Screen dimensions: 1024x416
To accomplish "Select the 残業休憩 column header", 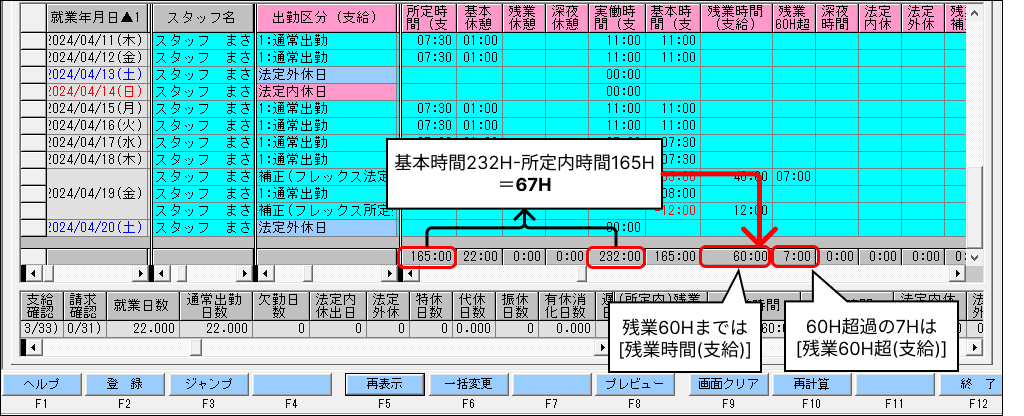I will point(524,18).
